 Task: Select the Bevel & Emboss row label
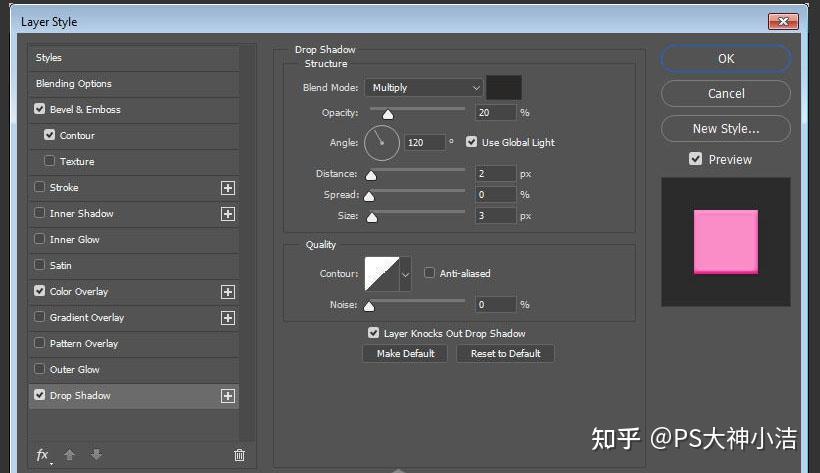point(85,109)
